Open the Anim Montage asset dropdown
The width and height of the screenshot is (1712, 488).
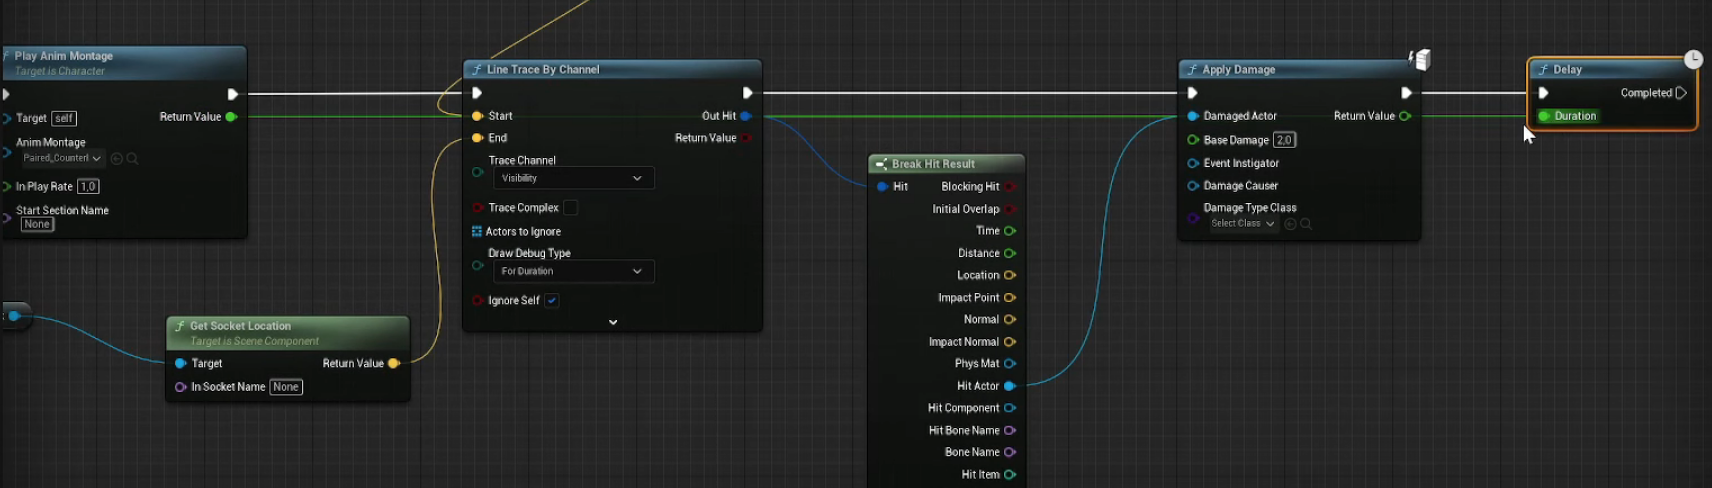coord(62,158)
